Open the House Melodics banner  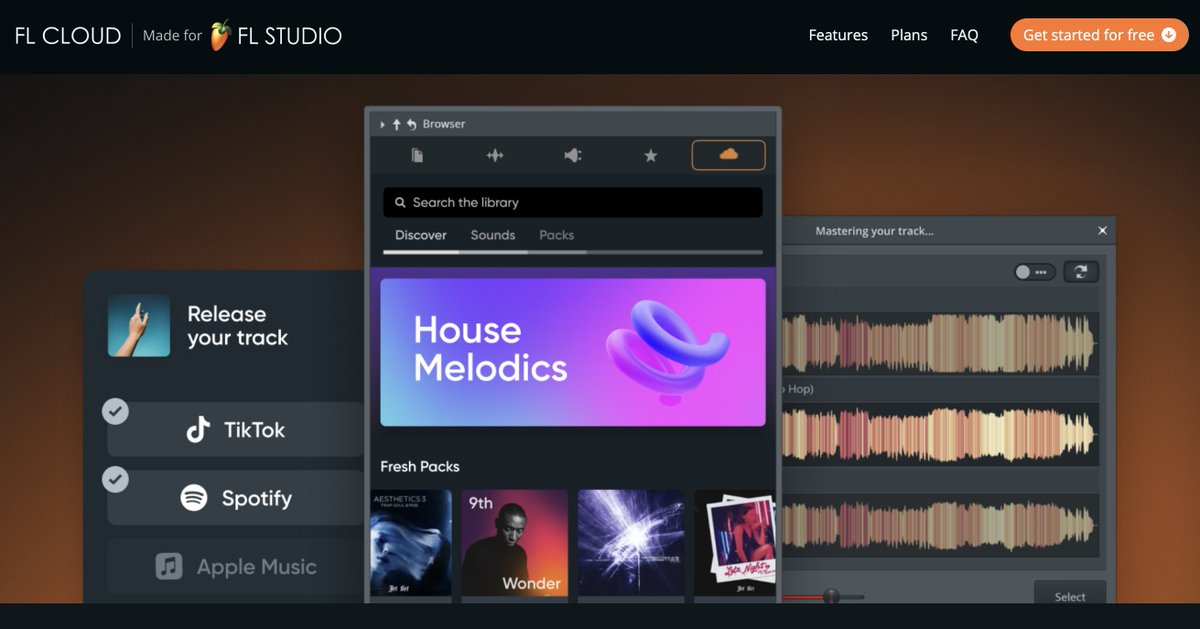[573, 352]
